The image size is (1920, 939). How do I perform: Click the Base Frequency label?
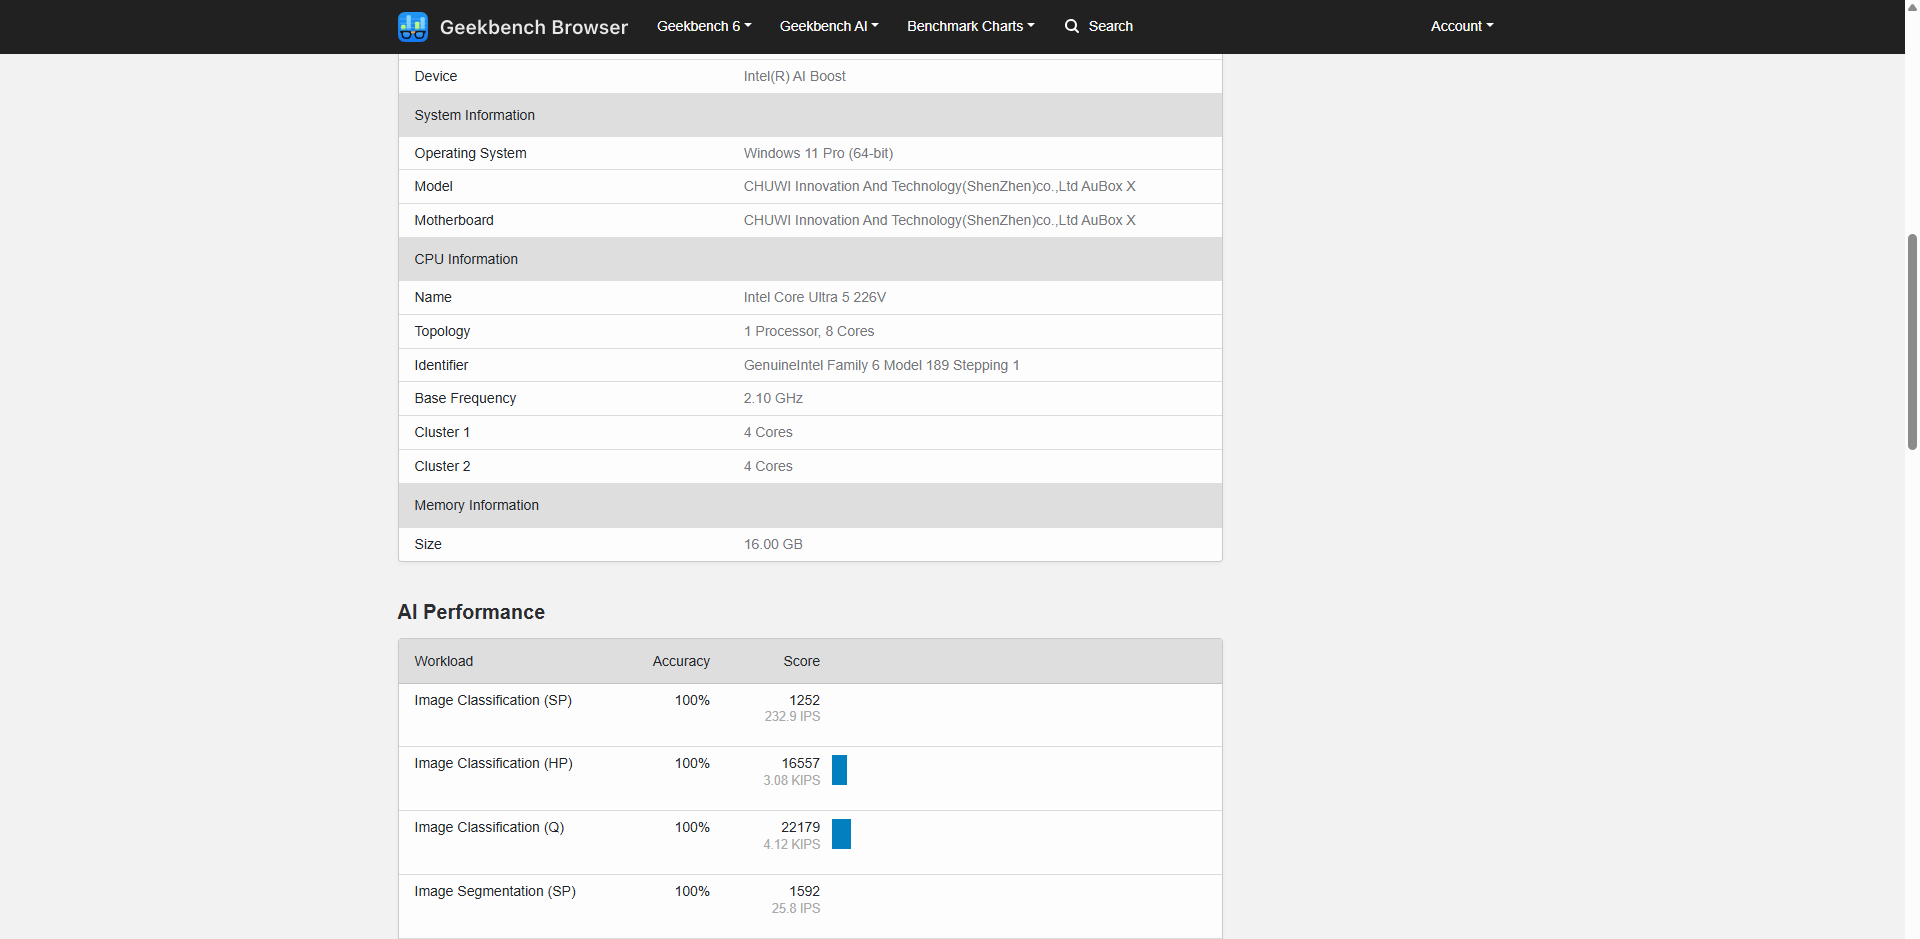[465, 398]
